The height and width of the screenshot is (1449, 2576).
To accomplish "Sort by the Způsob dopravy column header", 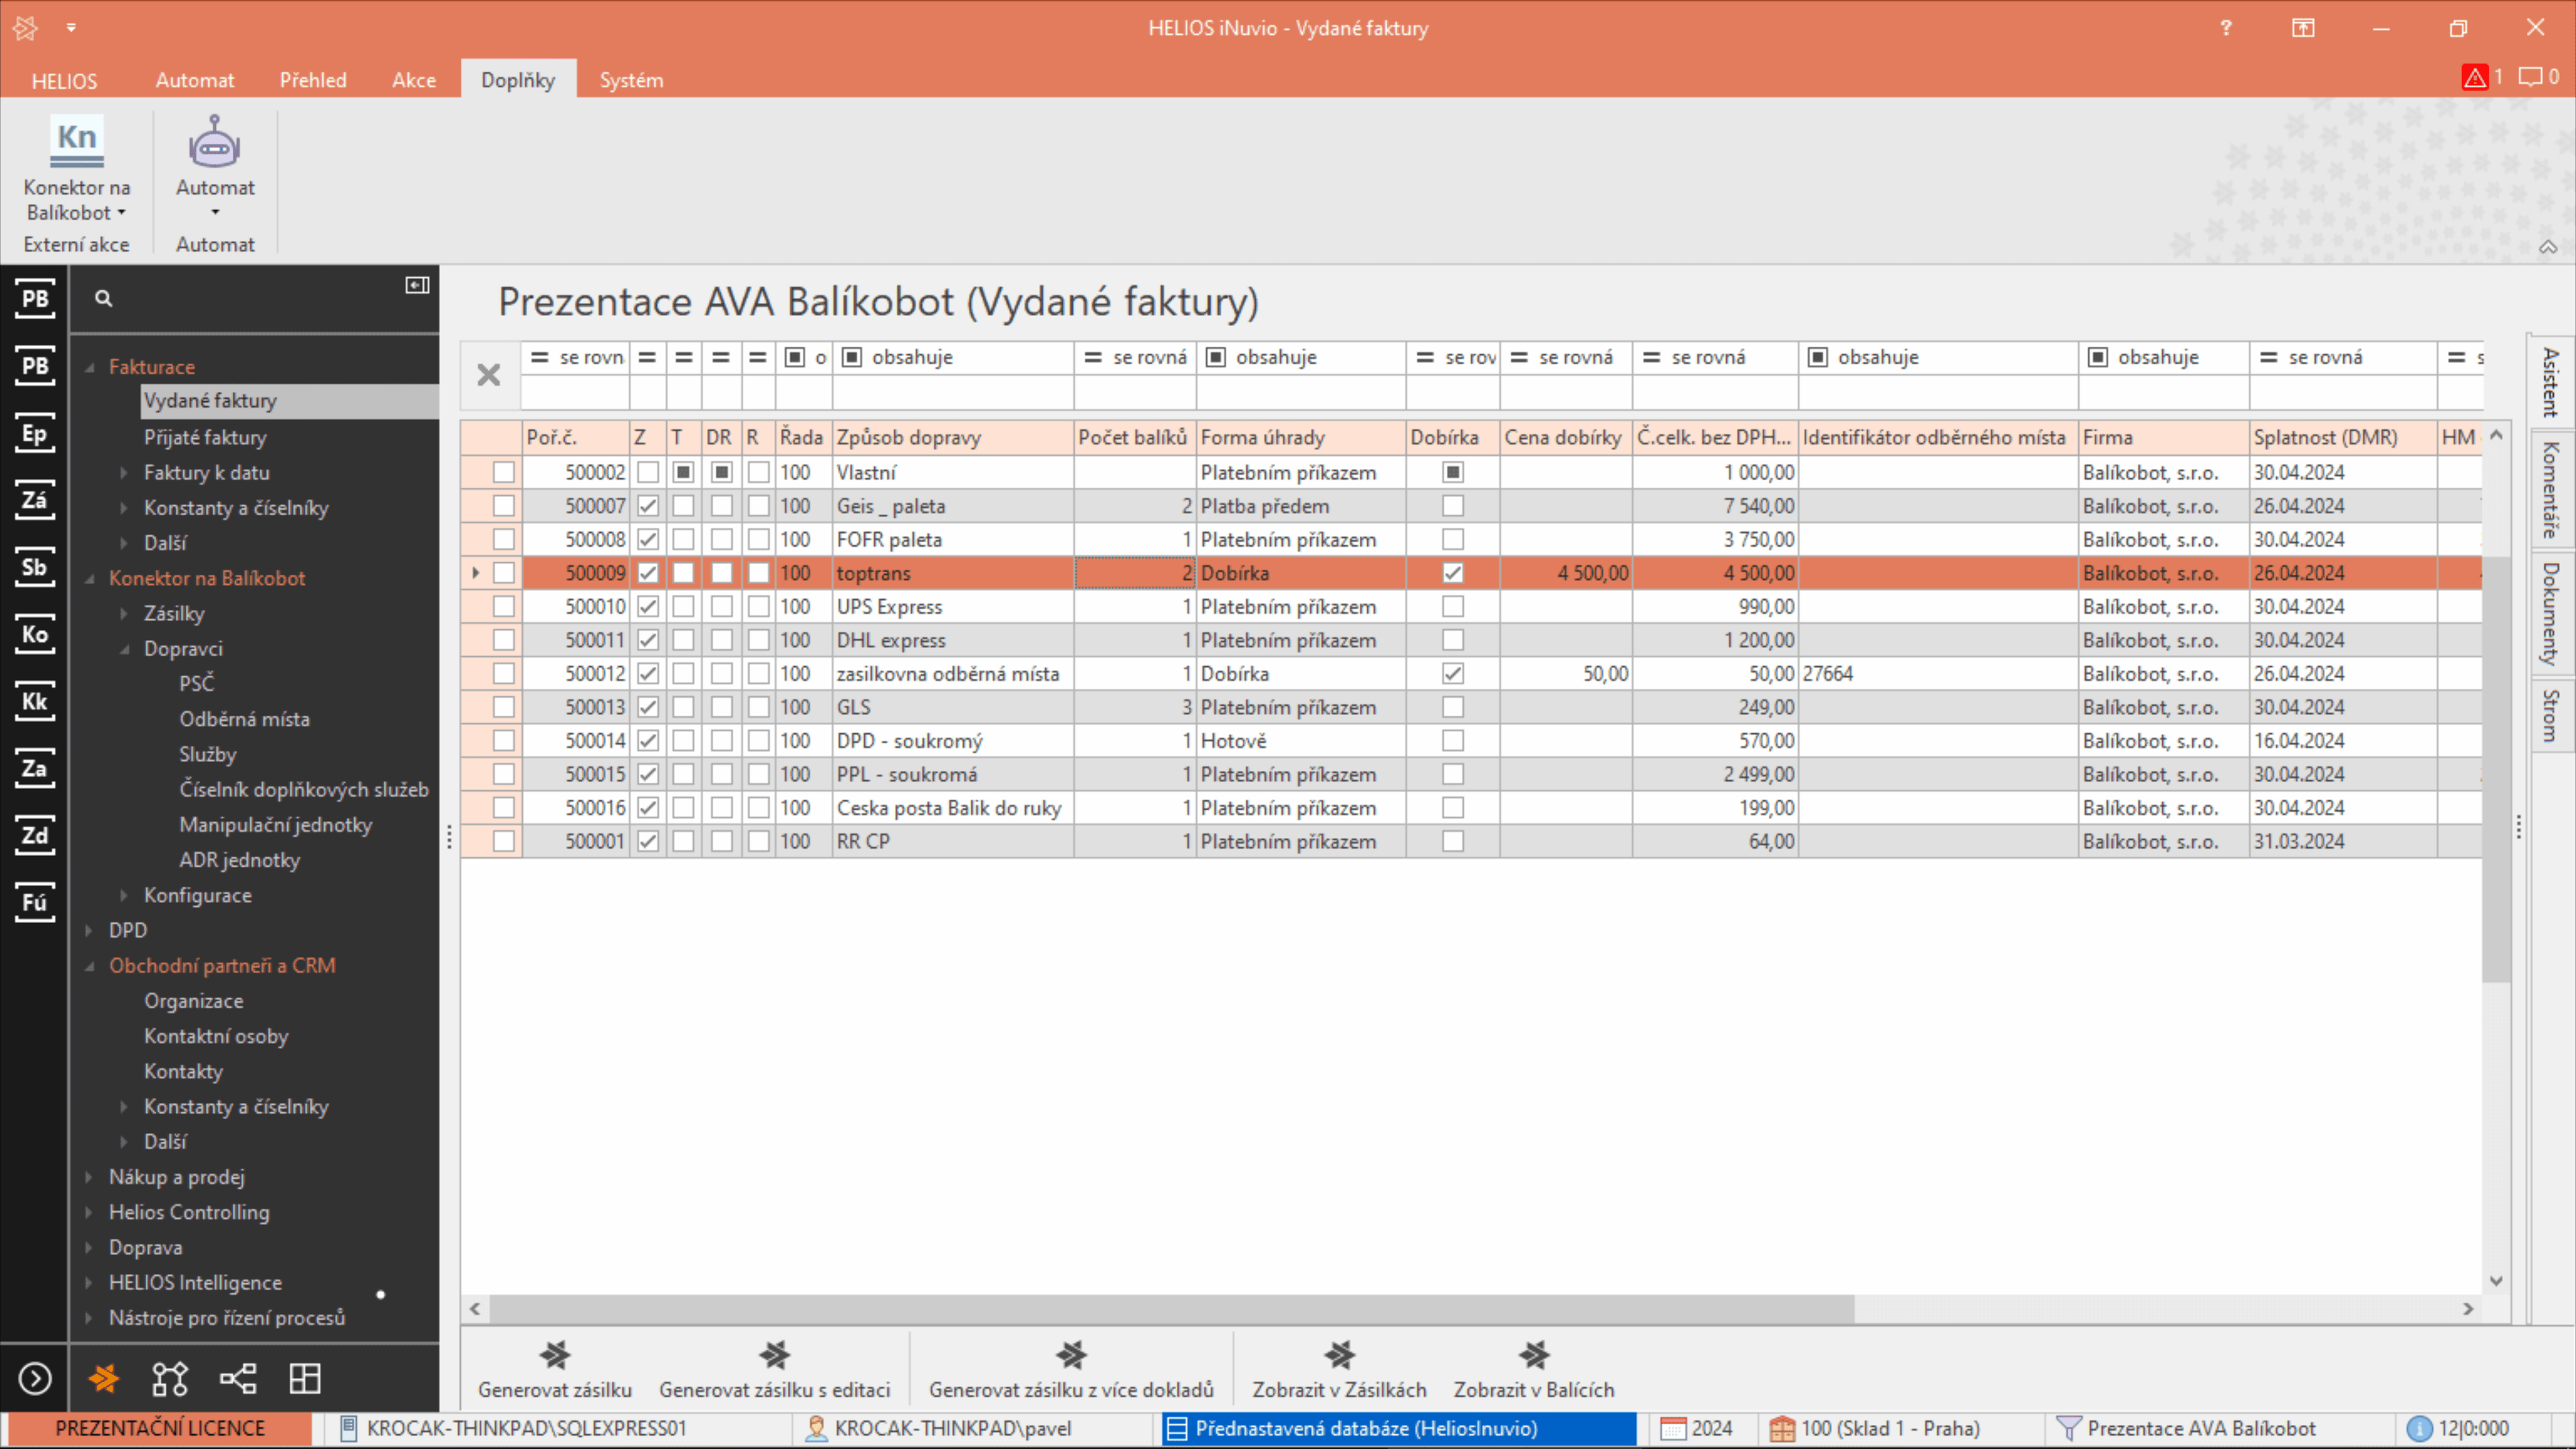I will point(953,437).
